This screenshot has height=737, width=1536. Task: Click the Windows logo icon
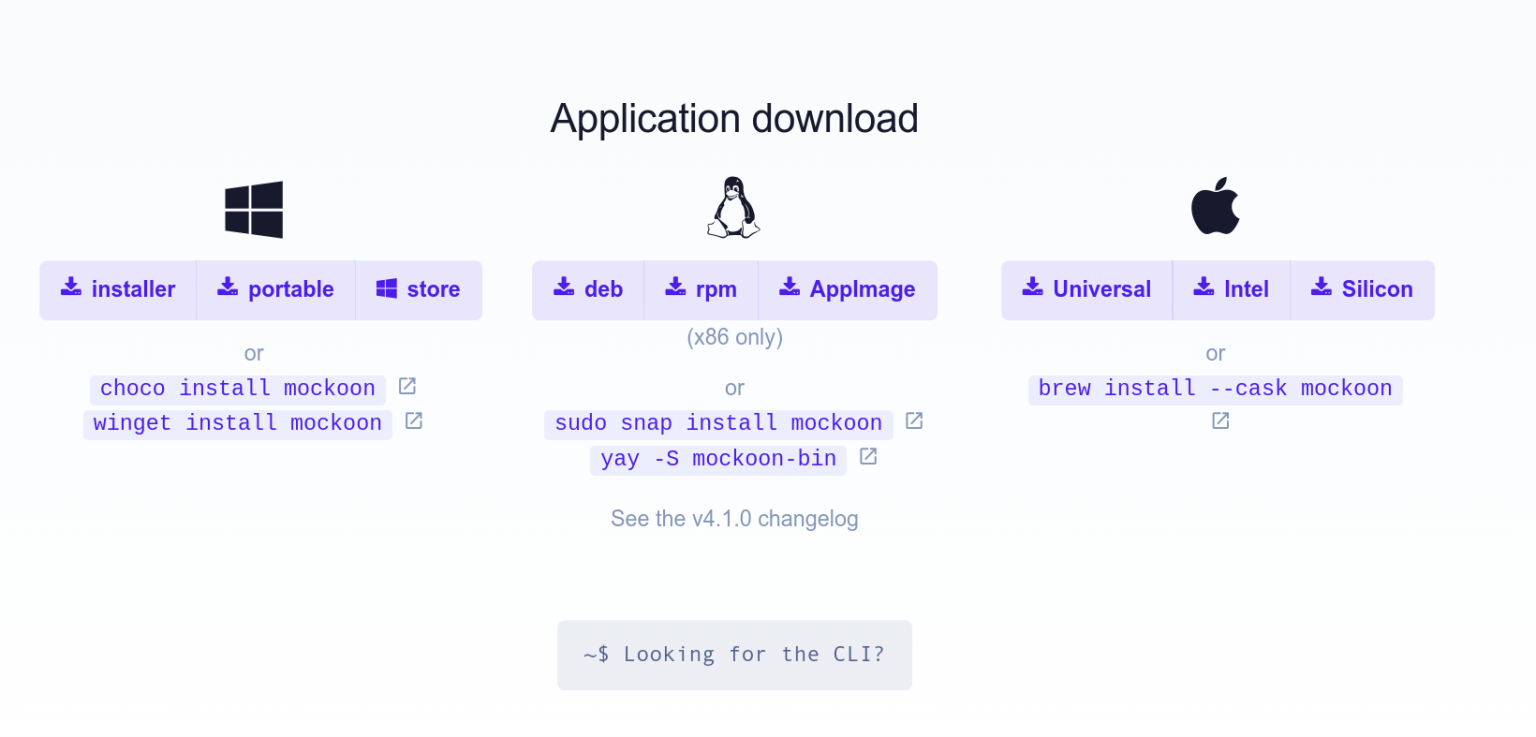253,208
